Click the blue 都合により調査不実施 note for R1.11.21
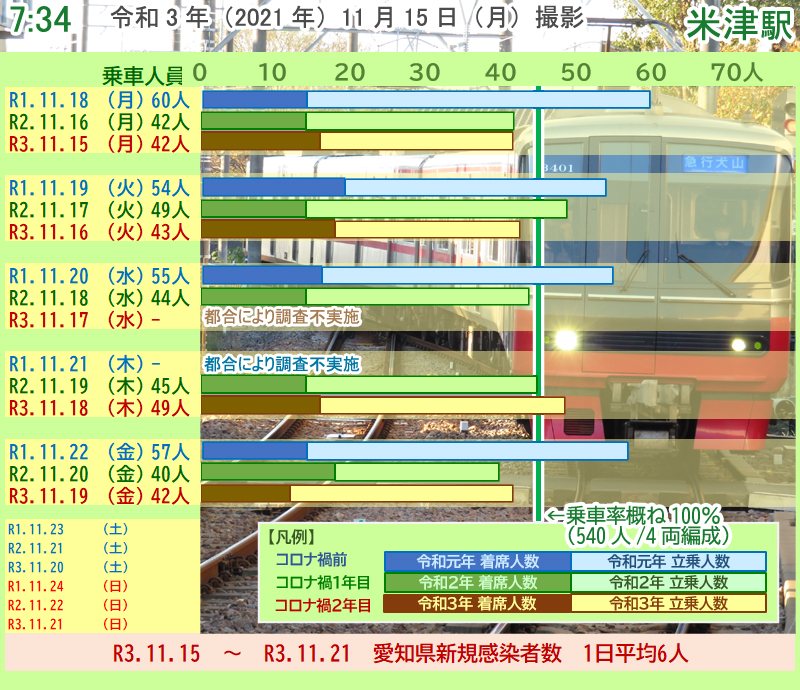 [x=282, y=364]
